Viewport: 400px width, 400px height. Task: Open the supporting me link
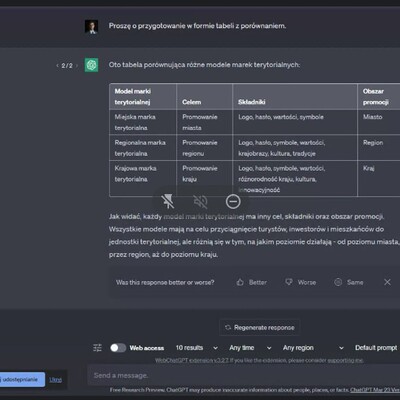coord(345,360)
